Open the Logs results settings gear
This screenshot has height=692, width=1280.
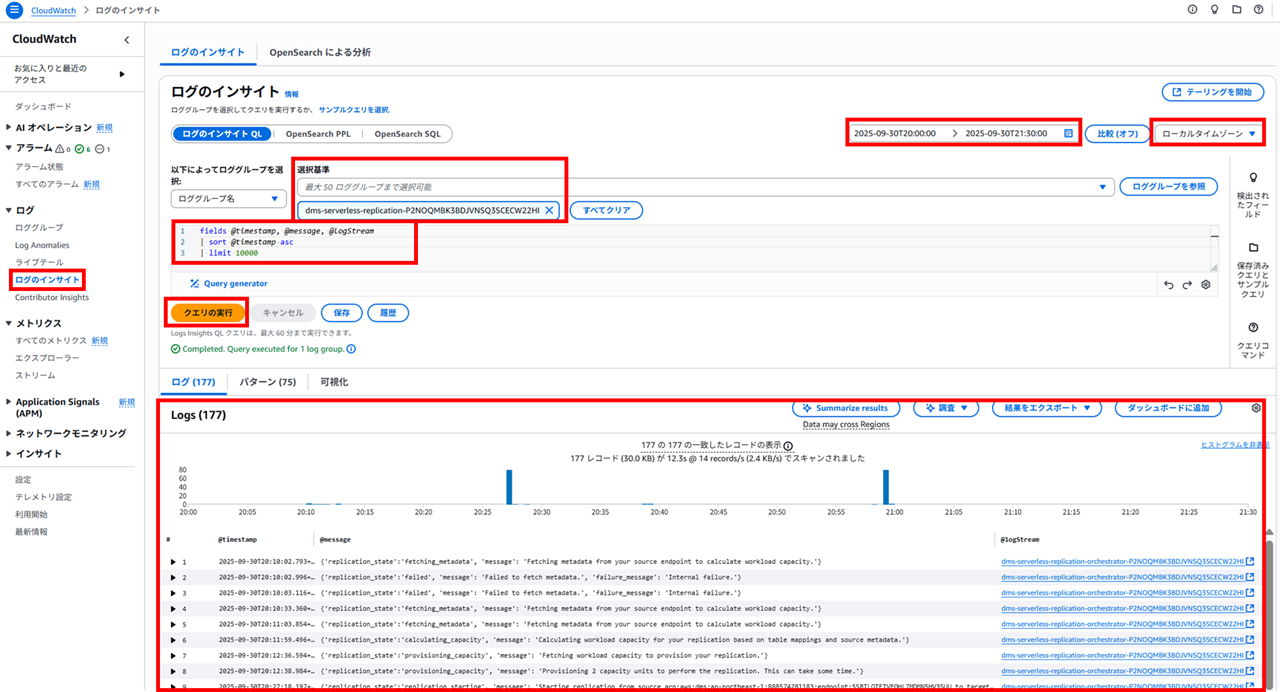pyautogui.click(x=1256, y=408)
